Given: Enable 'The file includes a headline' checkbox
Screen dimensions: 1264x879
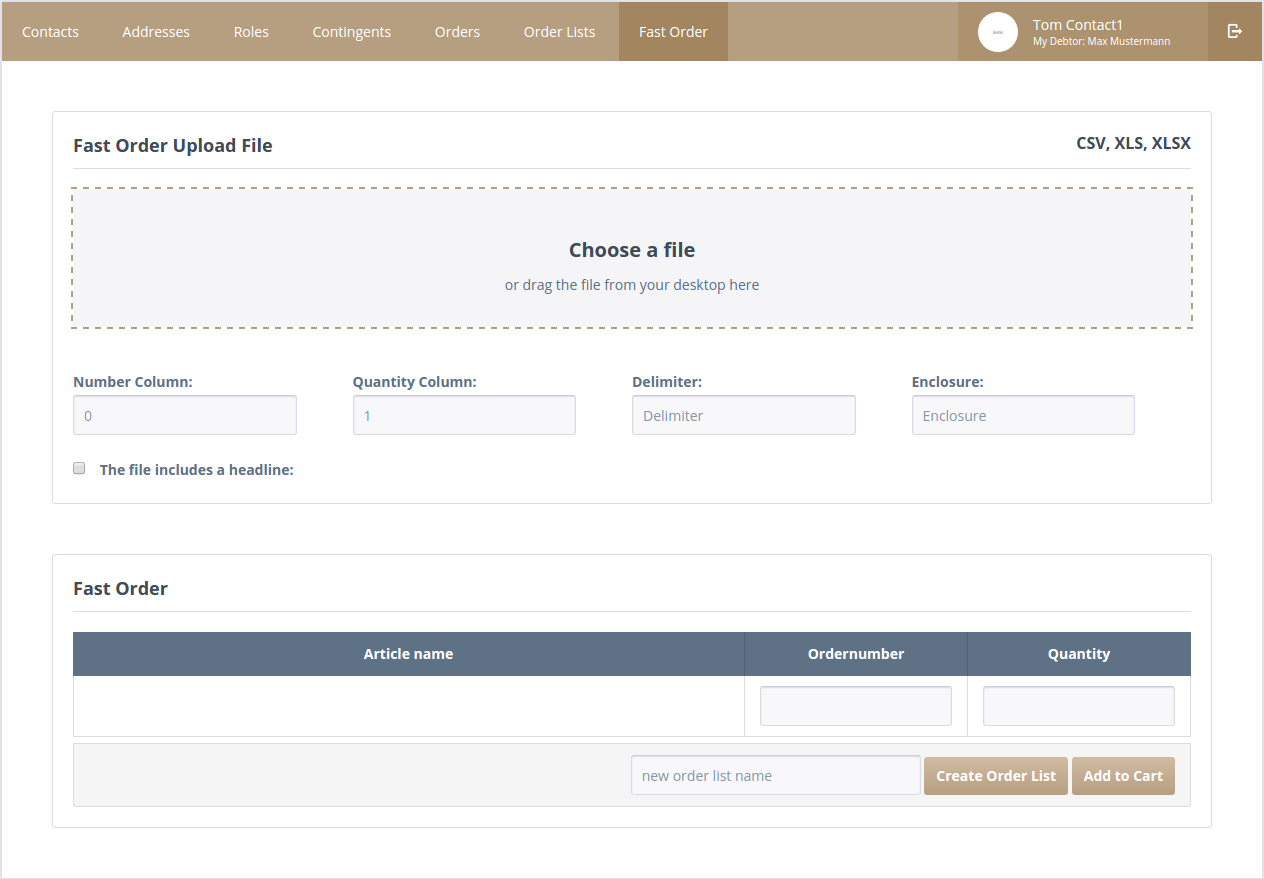Looking at the screenshot, I should click(x=79, y=468).
